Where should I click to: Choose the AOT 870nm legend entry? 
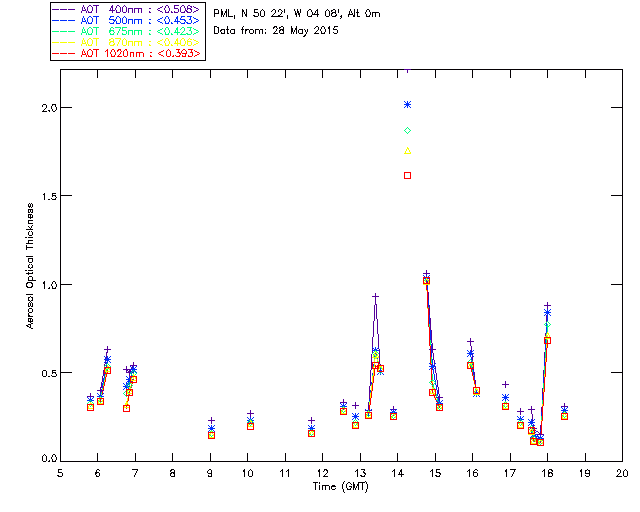[128, 42]
